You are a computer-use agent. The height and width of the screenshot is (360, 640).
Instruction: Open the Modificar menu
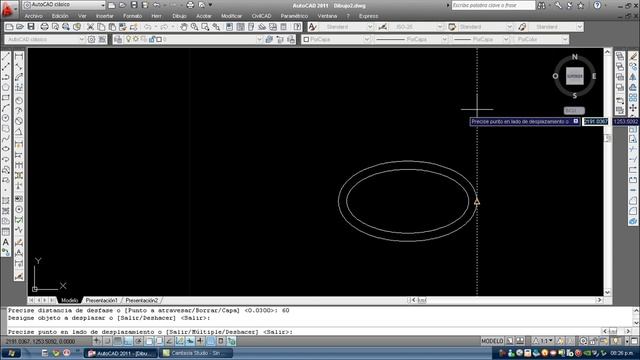[231, 16]
